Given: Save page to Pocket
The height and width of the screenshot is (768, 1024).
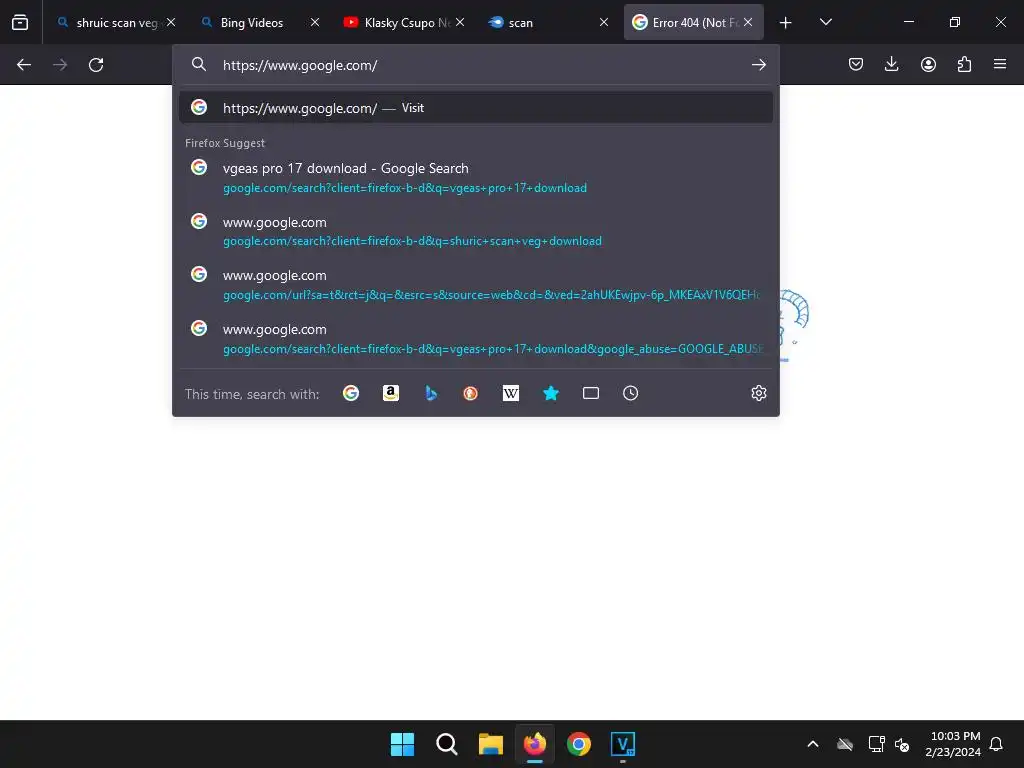Looking at the screenshot, I should 856,64.
